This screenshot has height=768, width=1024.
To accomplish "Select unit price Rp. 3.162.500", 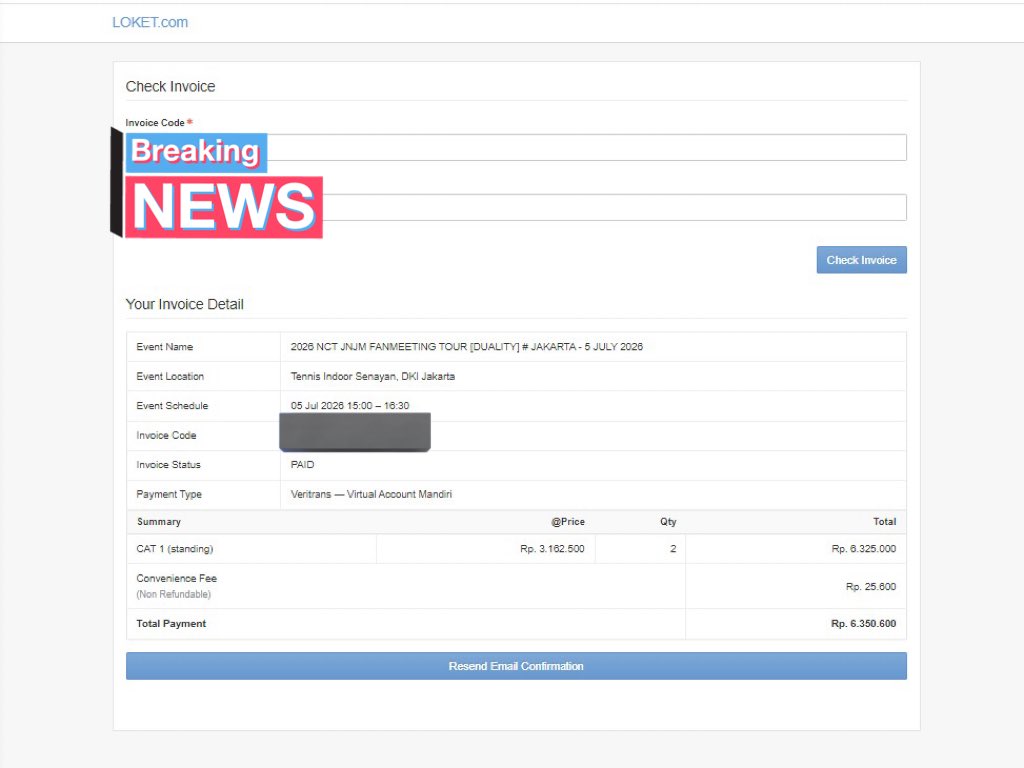I will pyautogui.click(x=552, y=549).
